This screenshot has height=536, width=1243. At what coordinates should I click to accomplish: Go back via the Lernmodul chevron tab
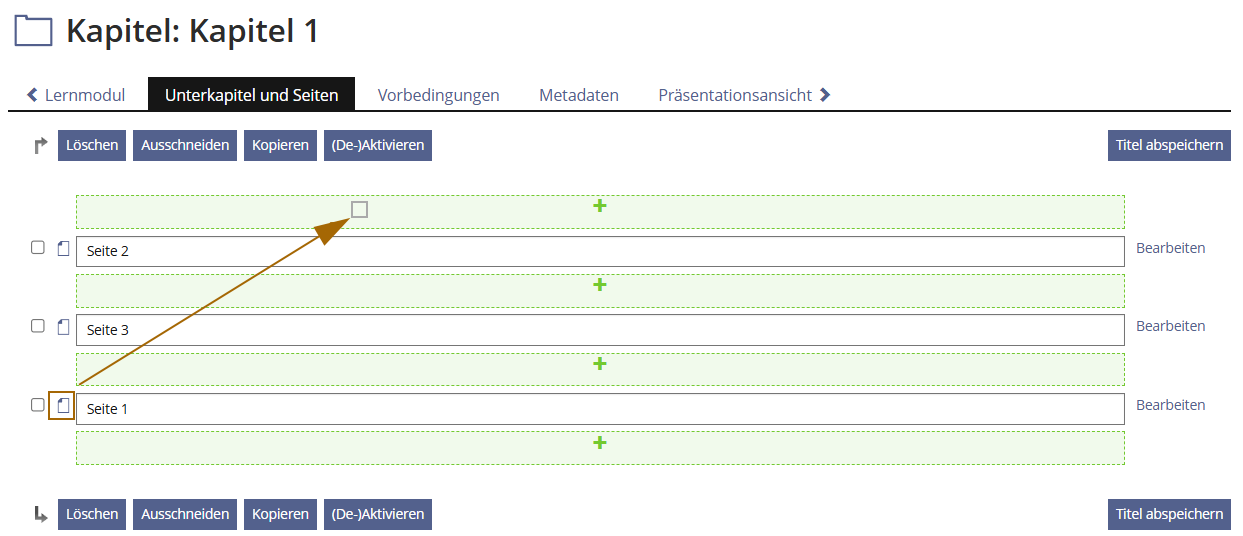76,95
